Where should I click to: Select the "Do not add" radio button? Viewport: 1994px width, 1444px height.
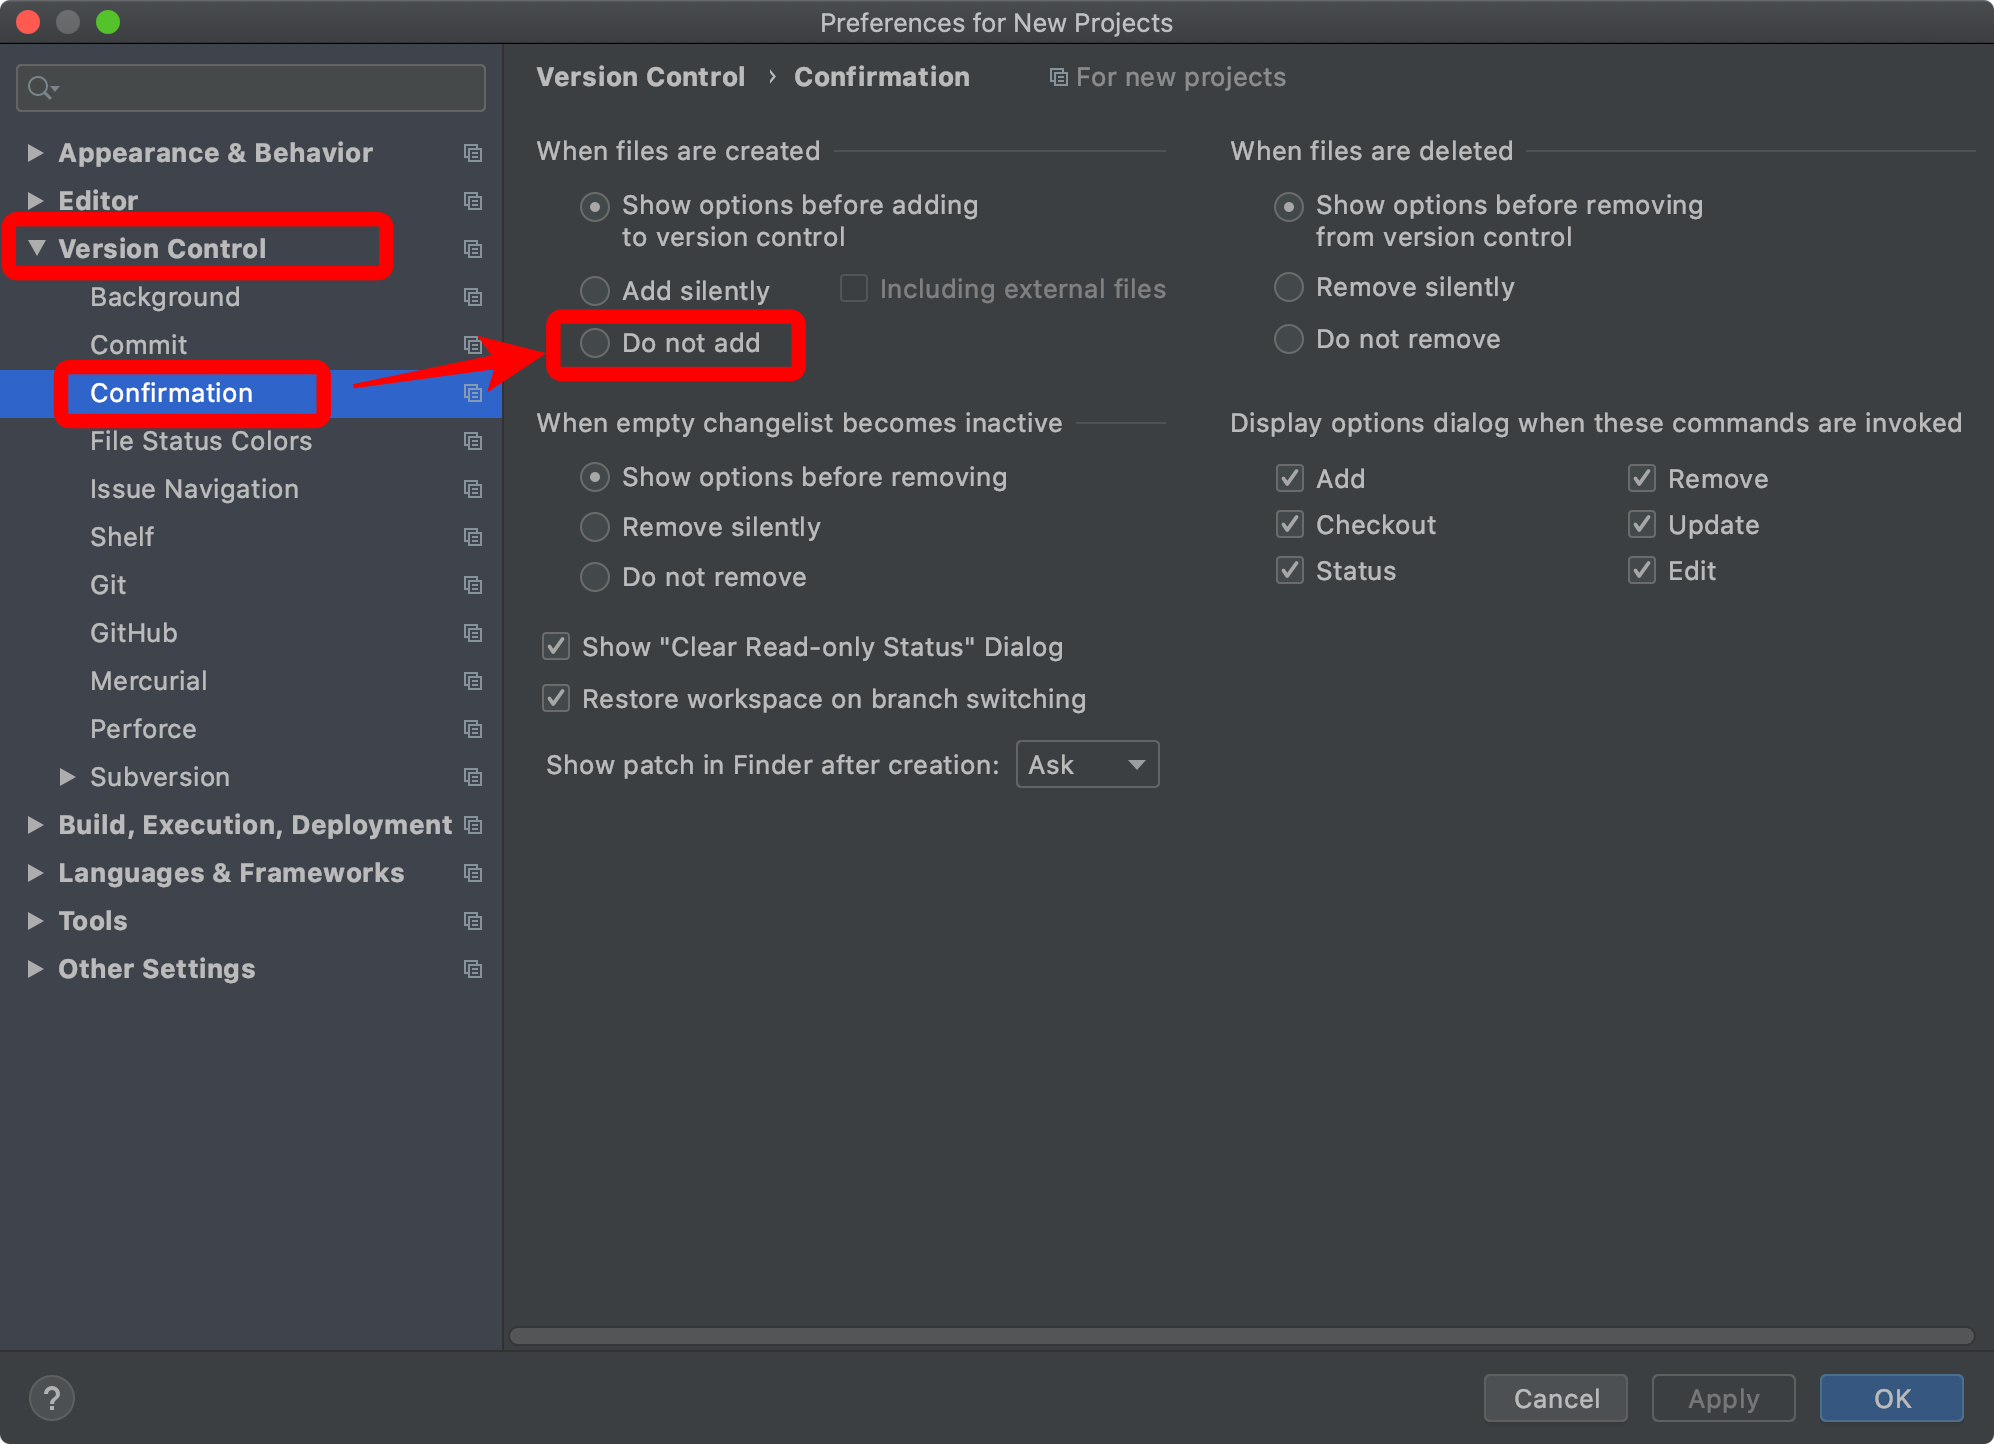tap(595, 343)
